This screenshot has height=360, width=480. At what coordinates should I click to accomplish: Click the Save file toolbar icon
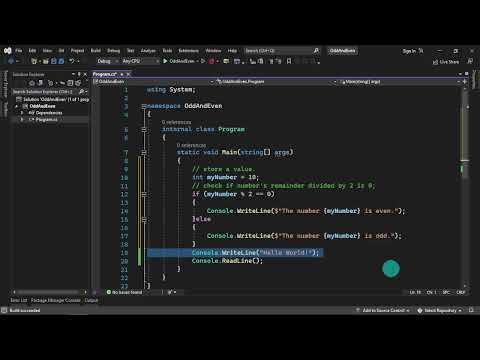(x=53, y=61)
